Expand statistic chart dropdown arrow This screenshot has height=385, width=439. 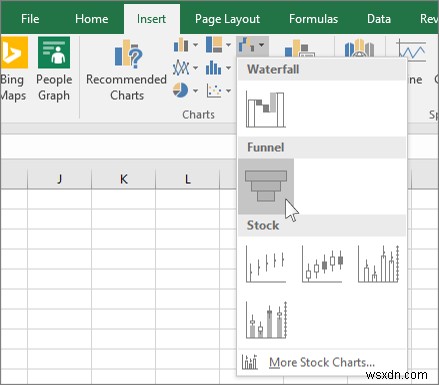pyautogui.click(x=228, y=68)
